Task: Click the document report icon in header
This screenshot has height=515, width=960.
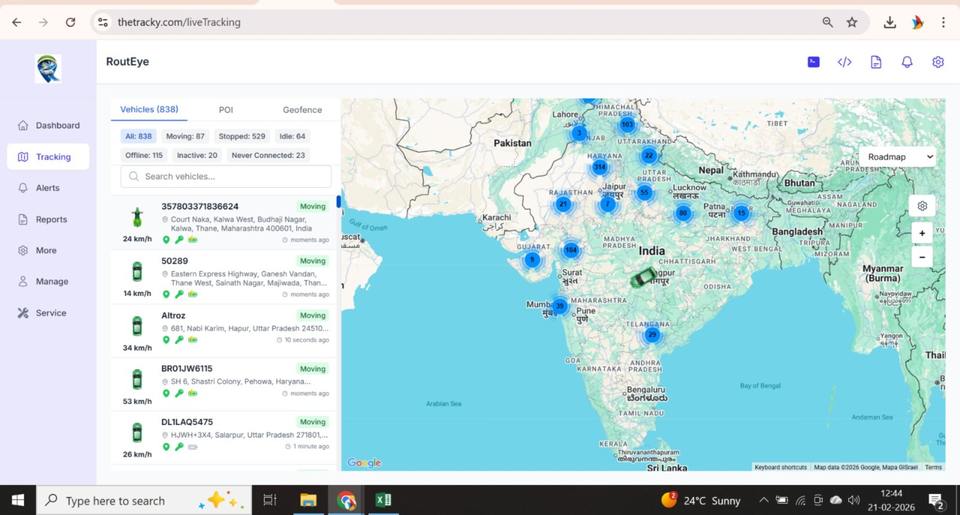Action: (x=876, y=62)
